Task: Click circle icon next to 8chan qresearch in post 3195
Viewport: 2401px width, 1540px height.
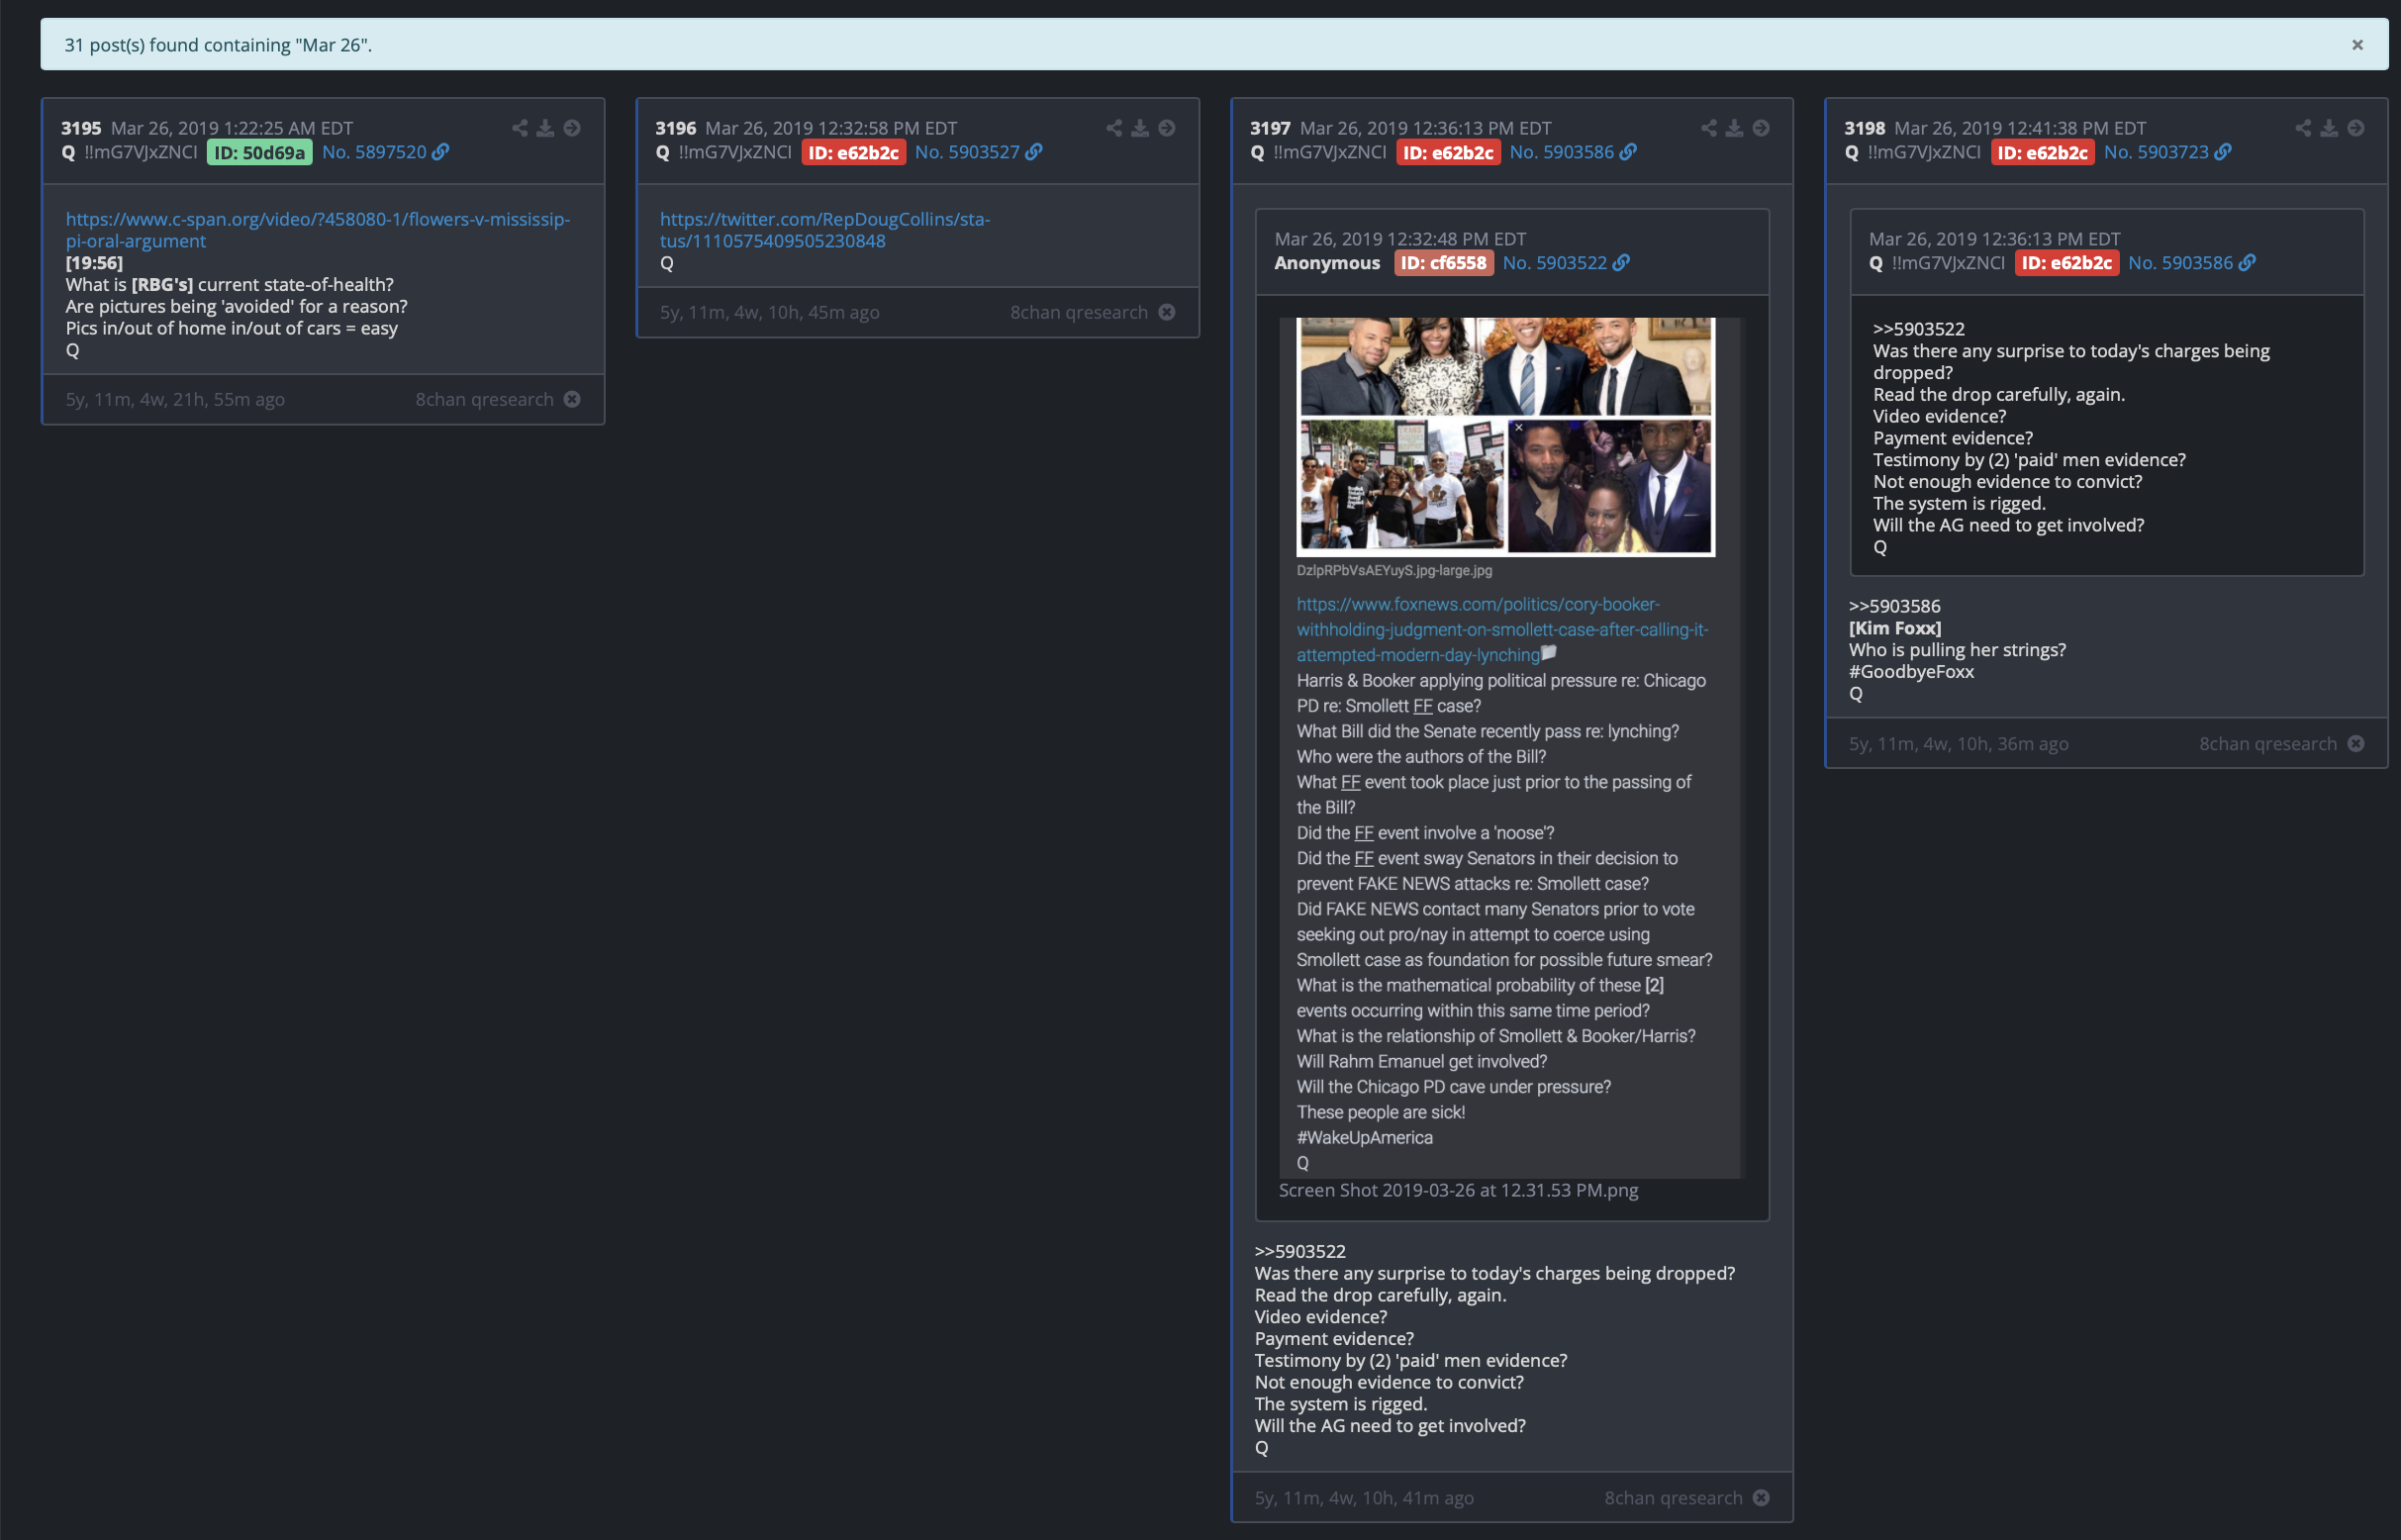Action: click(572, 399)
